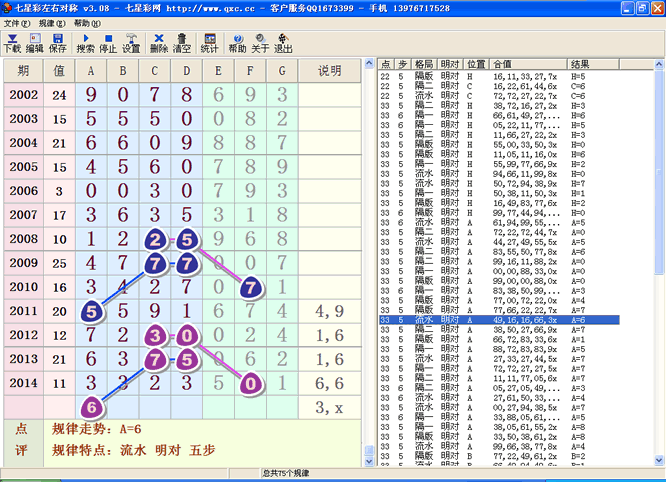Viewport: 666px width, 482px height.
Task: Click period 2014 in the grid
Action: (x=23, y=383)
